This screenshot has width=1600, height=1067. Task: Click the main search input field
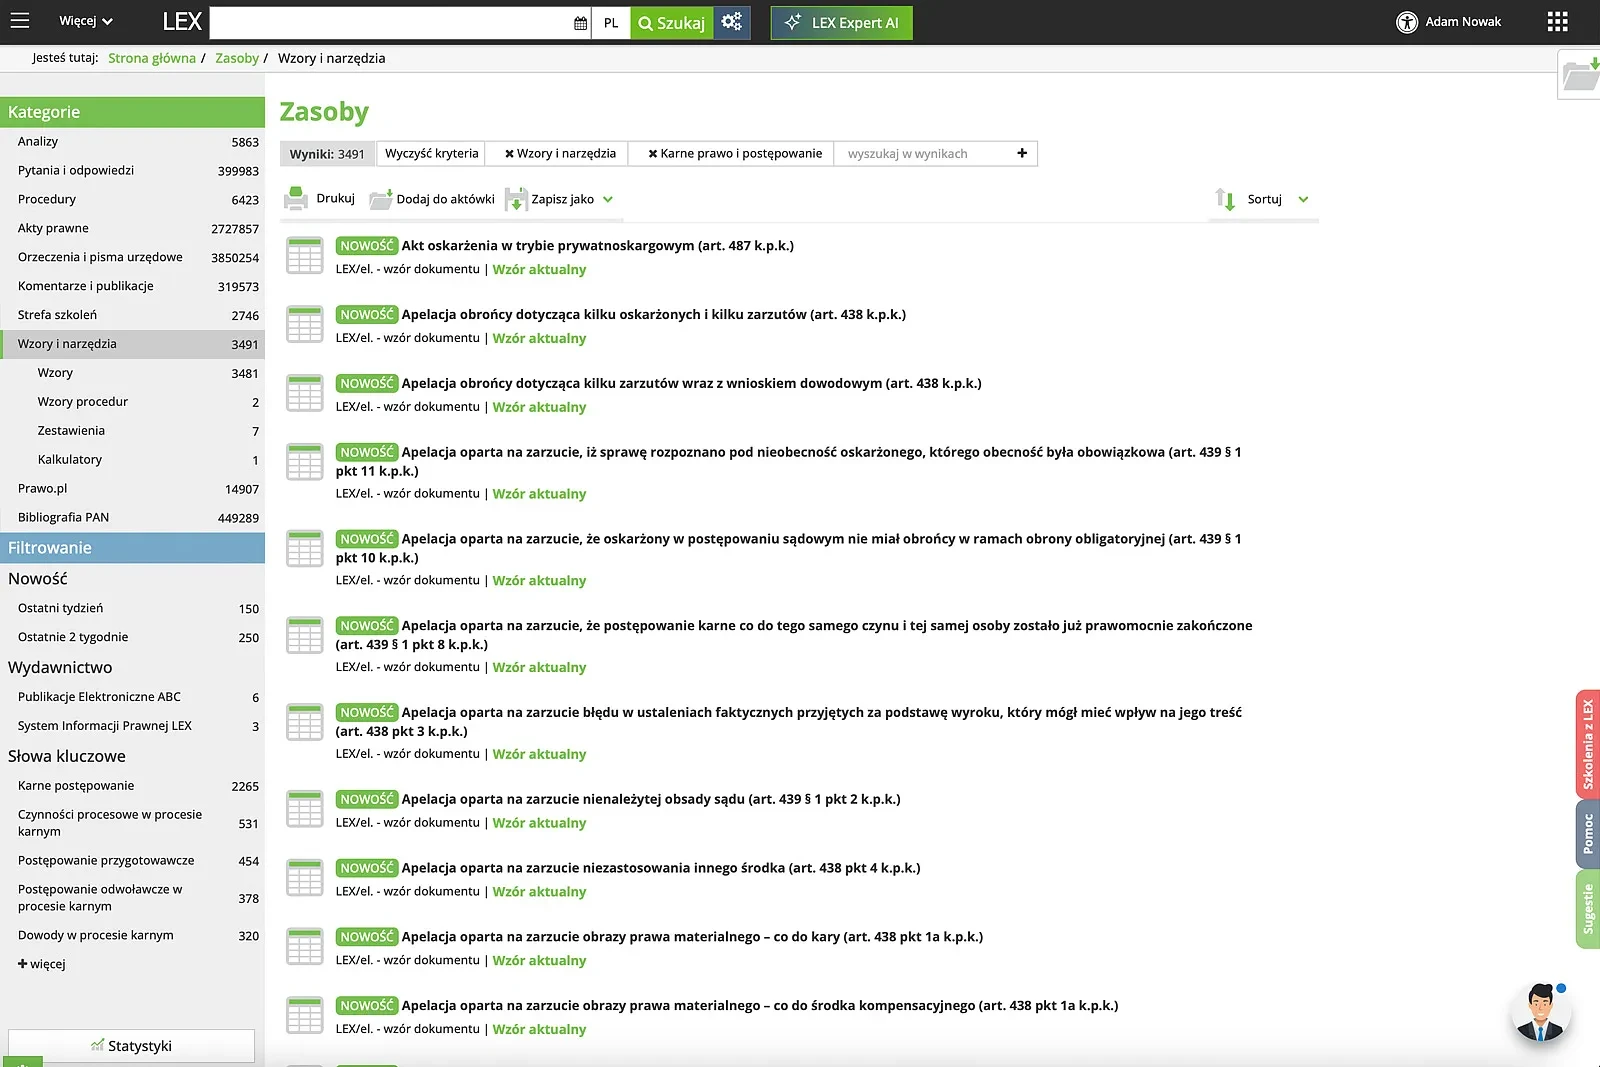tap(390, 23)
